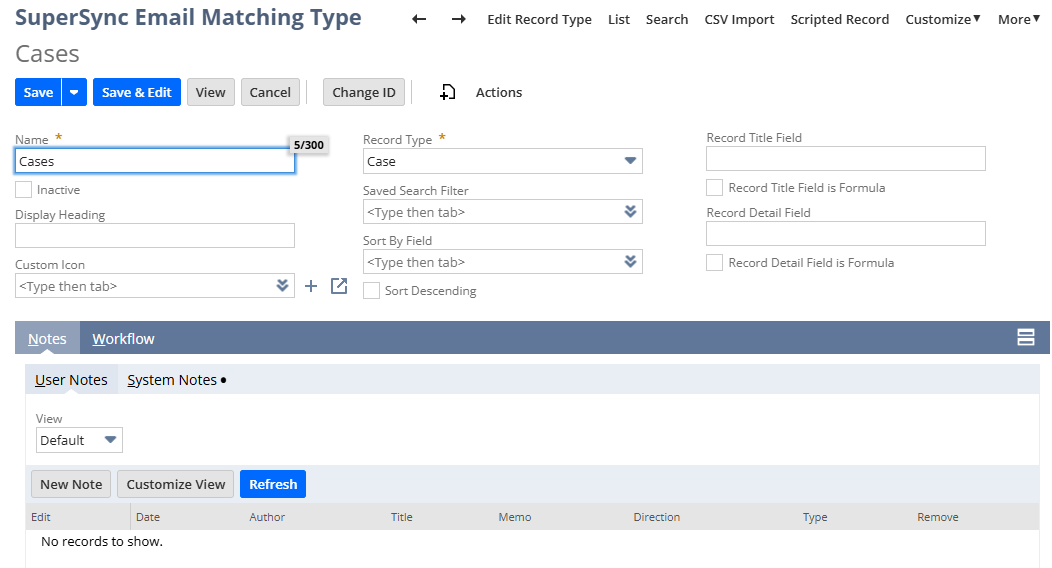Image resolution: width=1052 pixels, height=568 pixels.
Task: Click the Customize View button
Action: 176,484
